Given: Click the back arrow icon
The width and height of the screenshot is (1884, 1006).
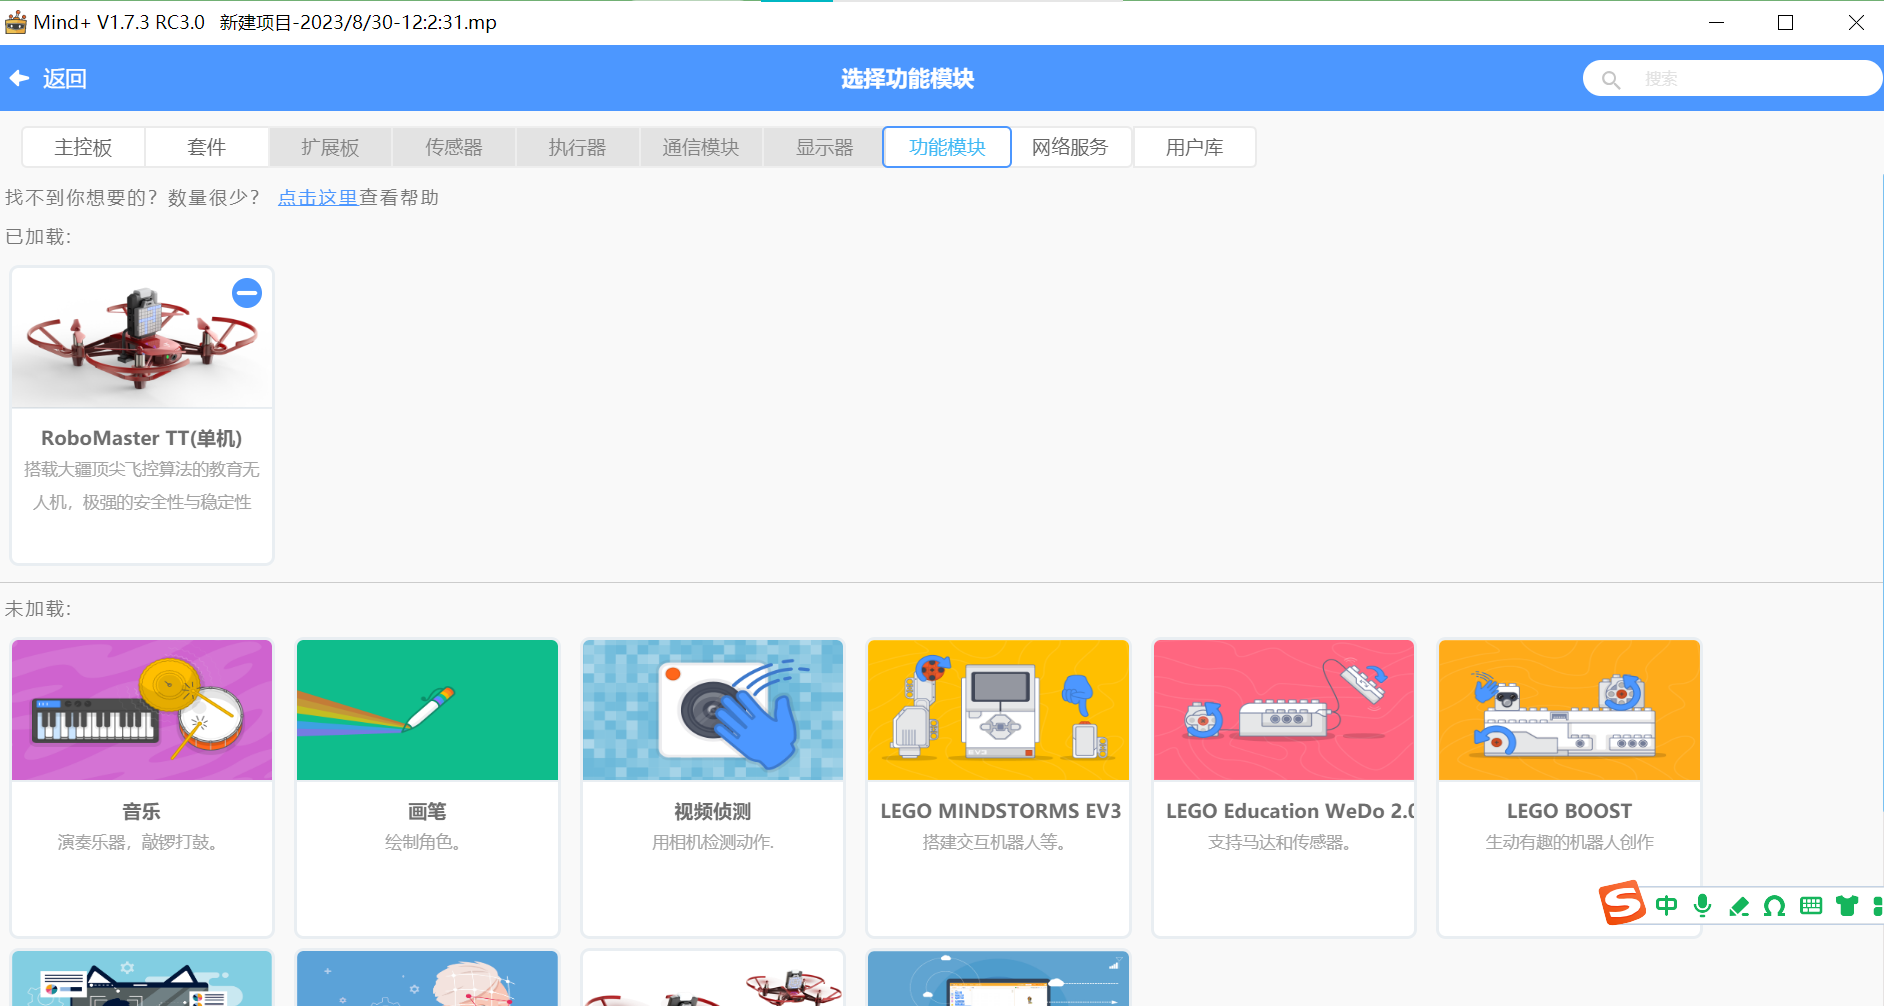Looking at the screenshot, I should click(19, 78).
